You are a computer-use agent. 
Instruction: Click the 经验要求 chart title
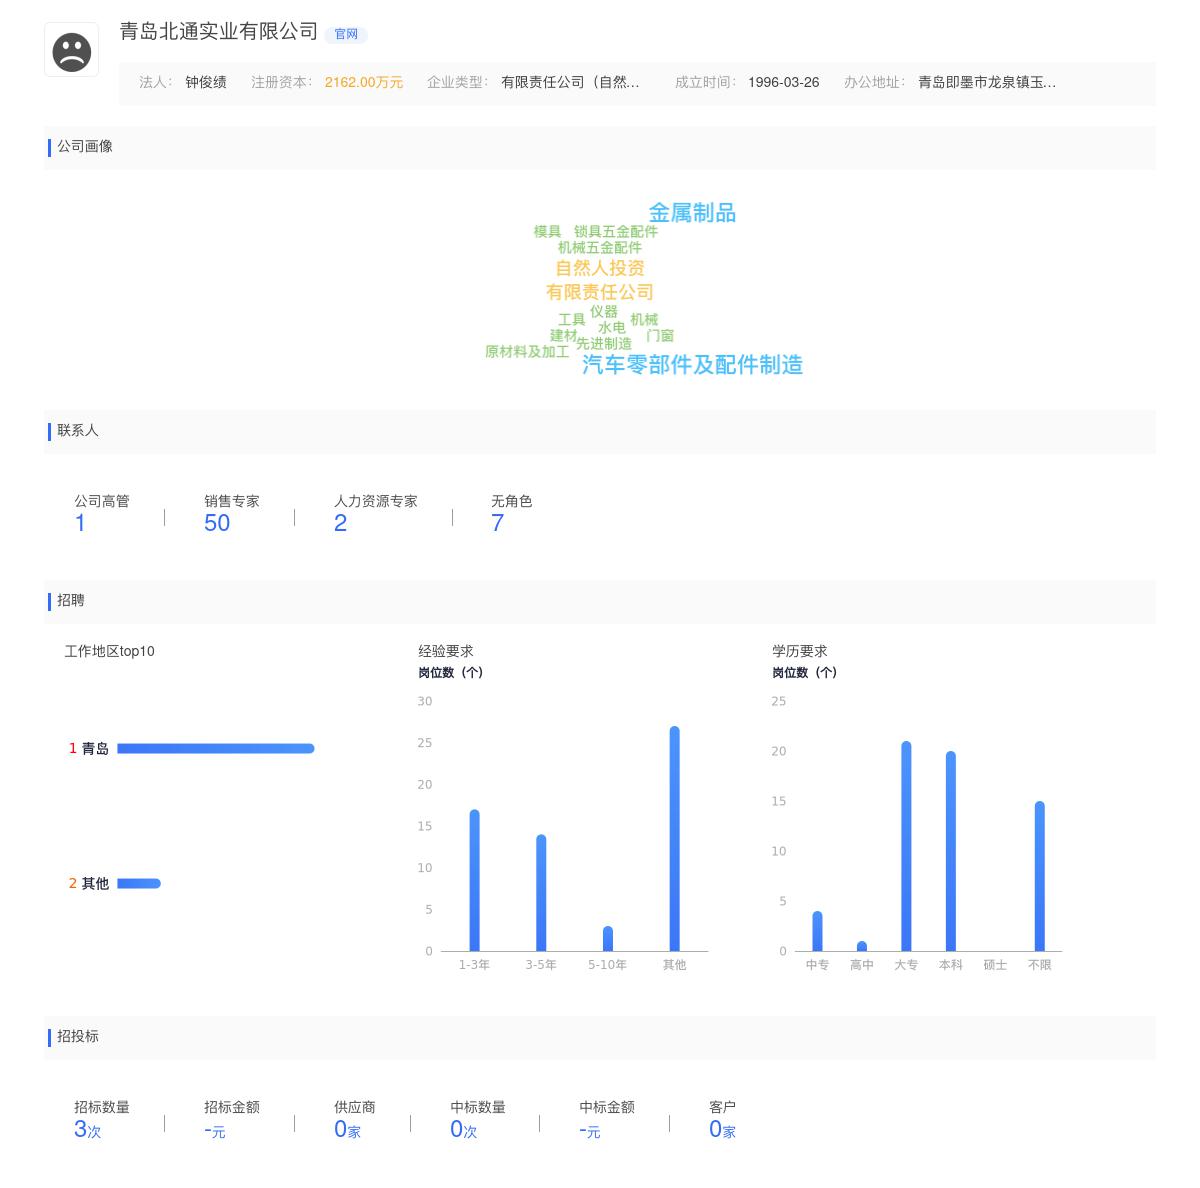pos(446,651)
